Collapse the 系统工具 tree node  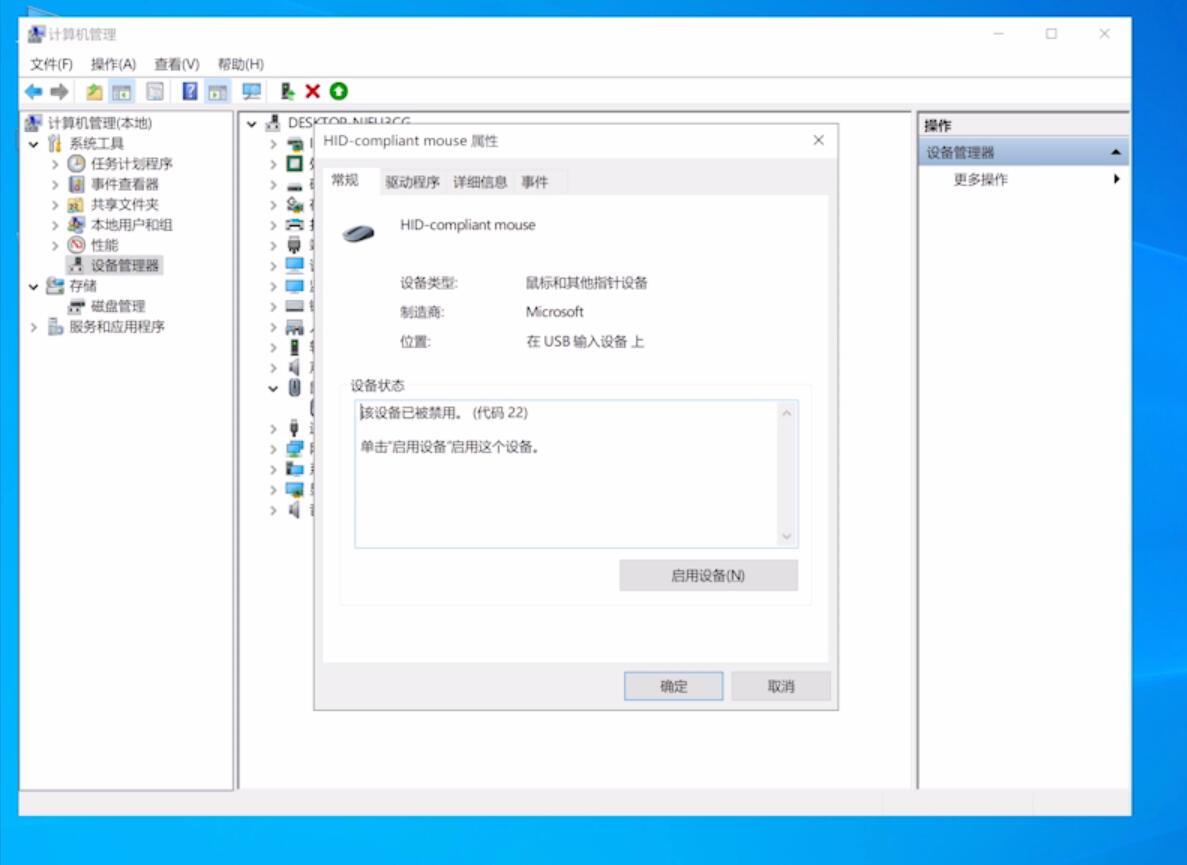pyautogui.click(x=33, y=144)
